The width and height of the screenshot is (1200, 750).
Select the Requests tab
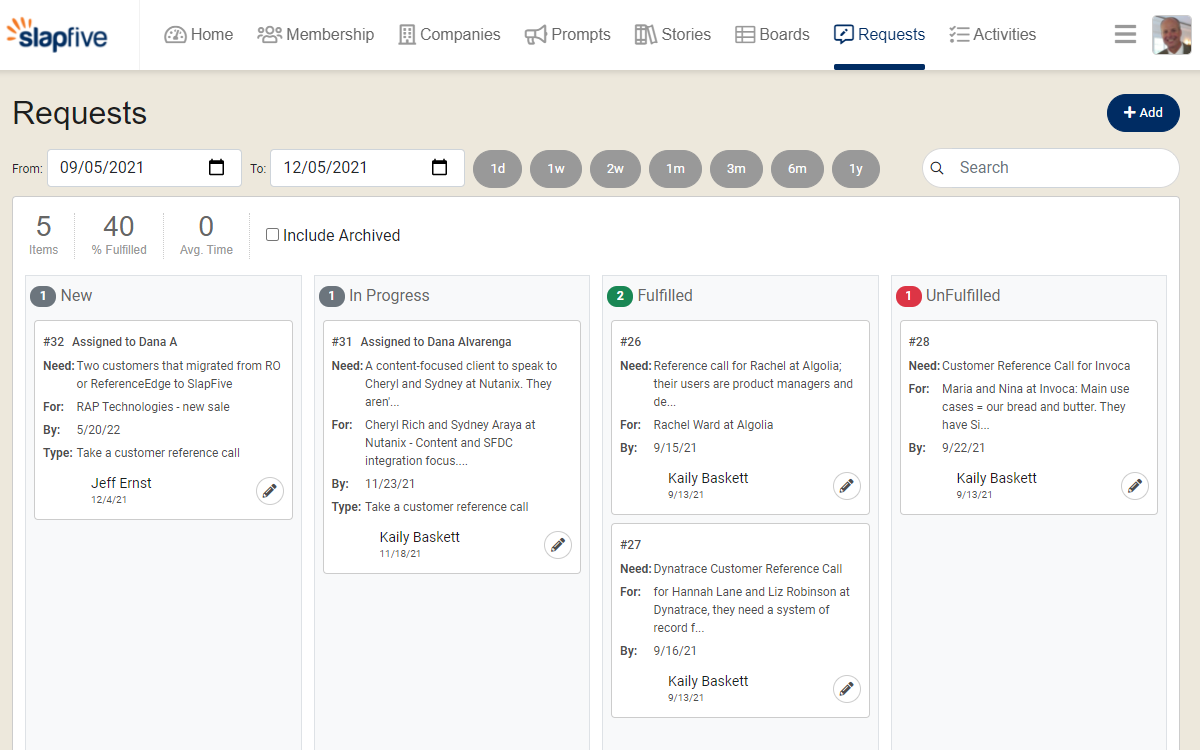click(879, 34)
